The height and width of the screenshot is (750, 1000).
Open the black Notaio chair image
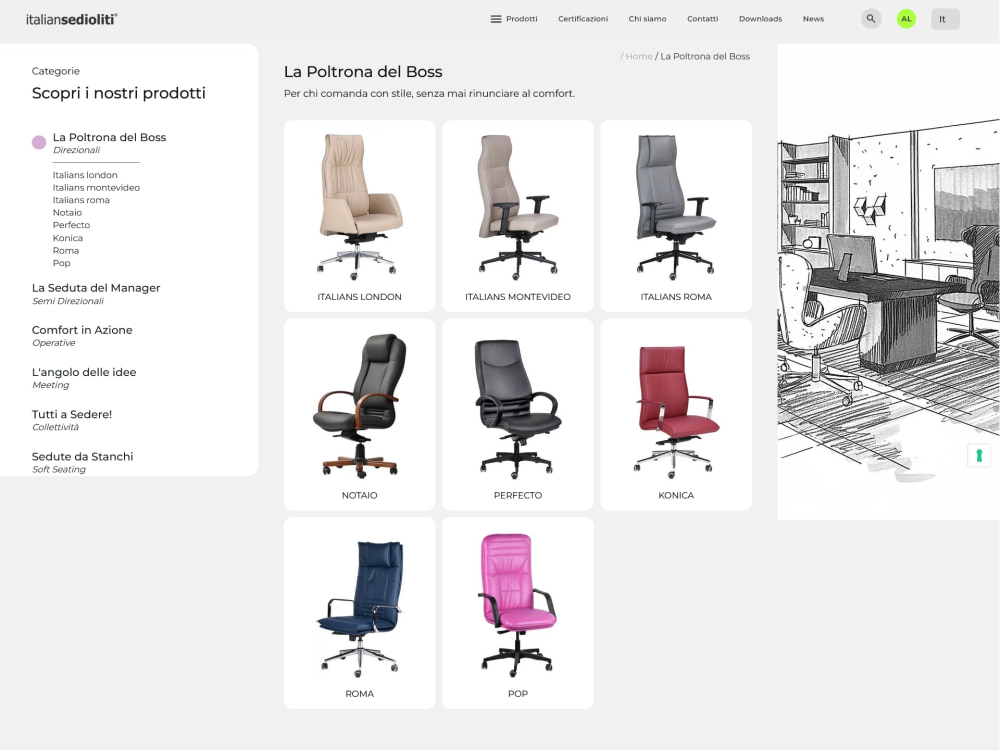pos(359,406)
